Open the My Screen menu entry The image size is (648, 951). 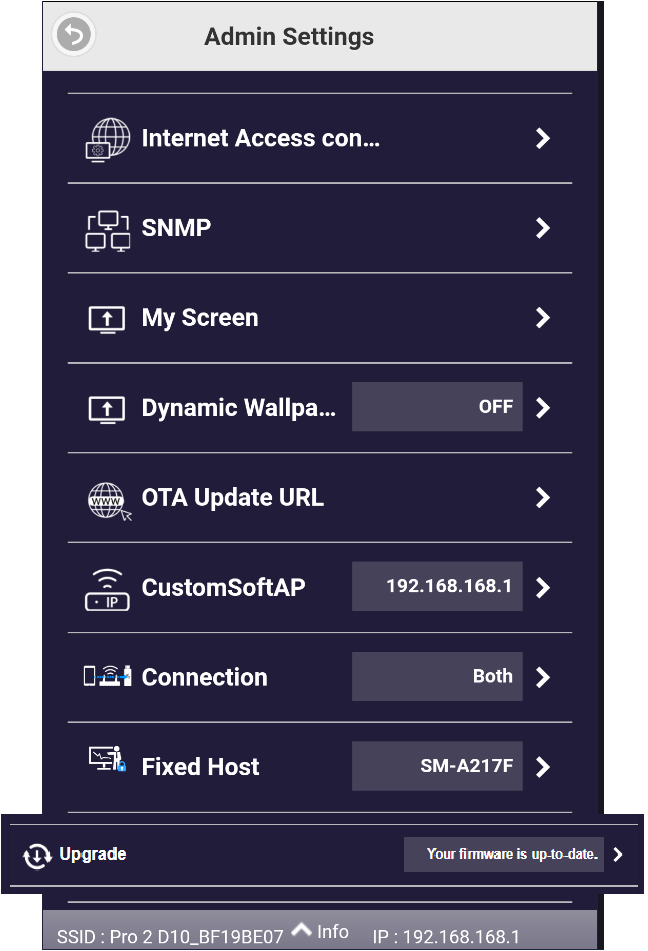click(x=200, y=318)
